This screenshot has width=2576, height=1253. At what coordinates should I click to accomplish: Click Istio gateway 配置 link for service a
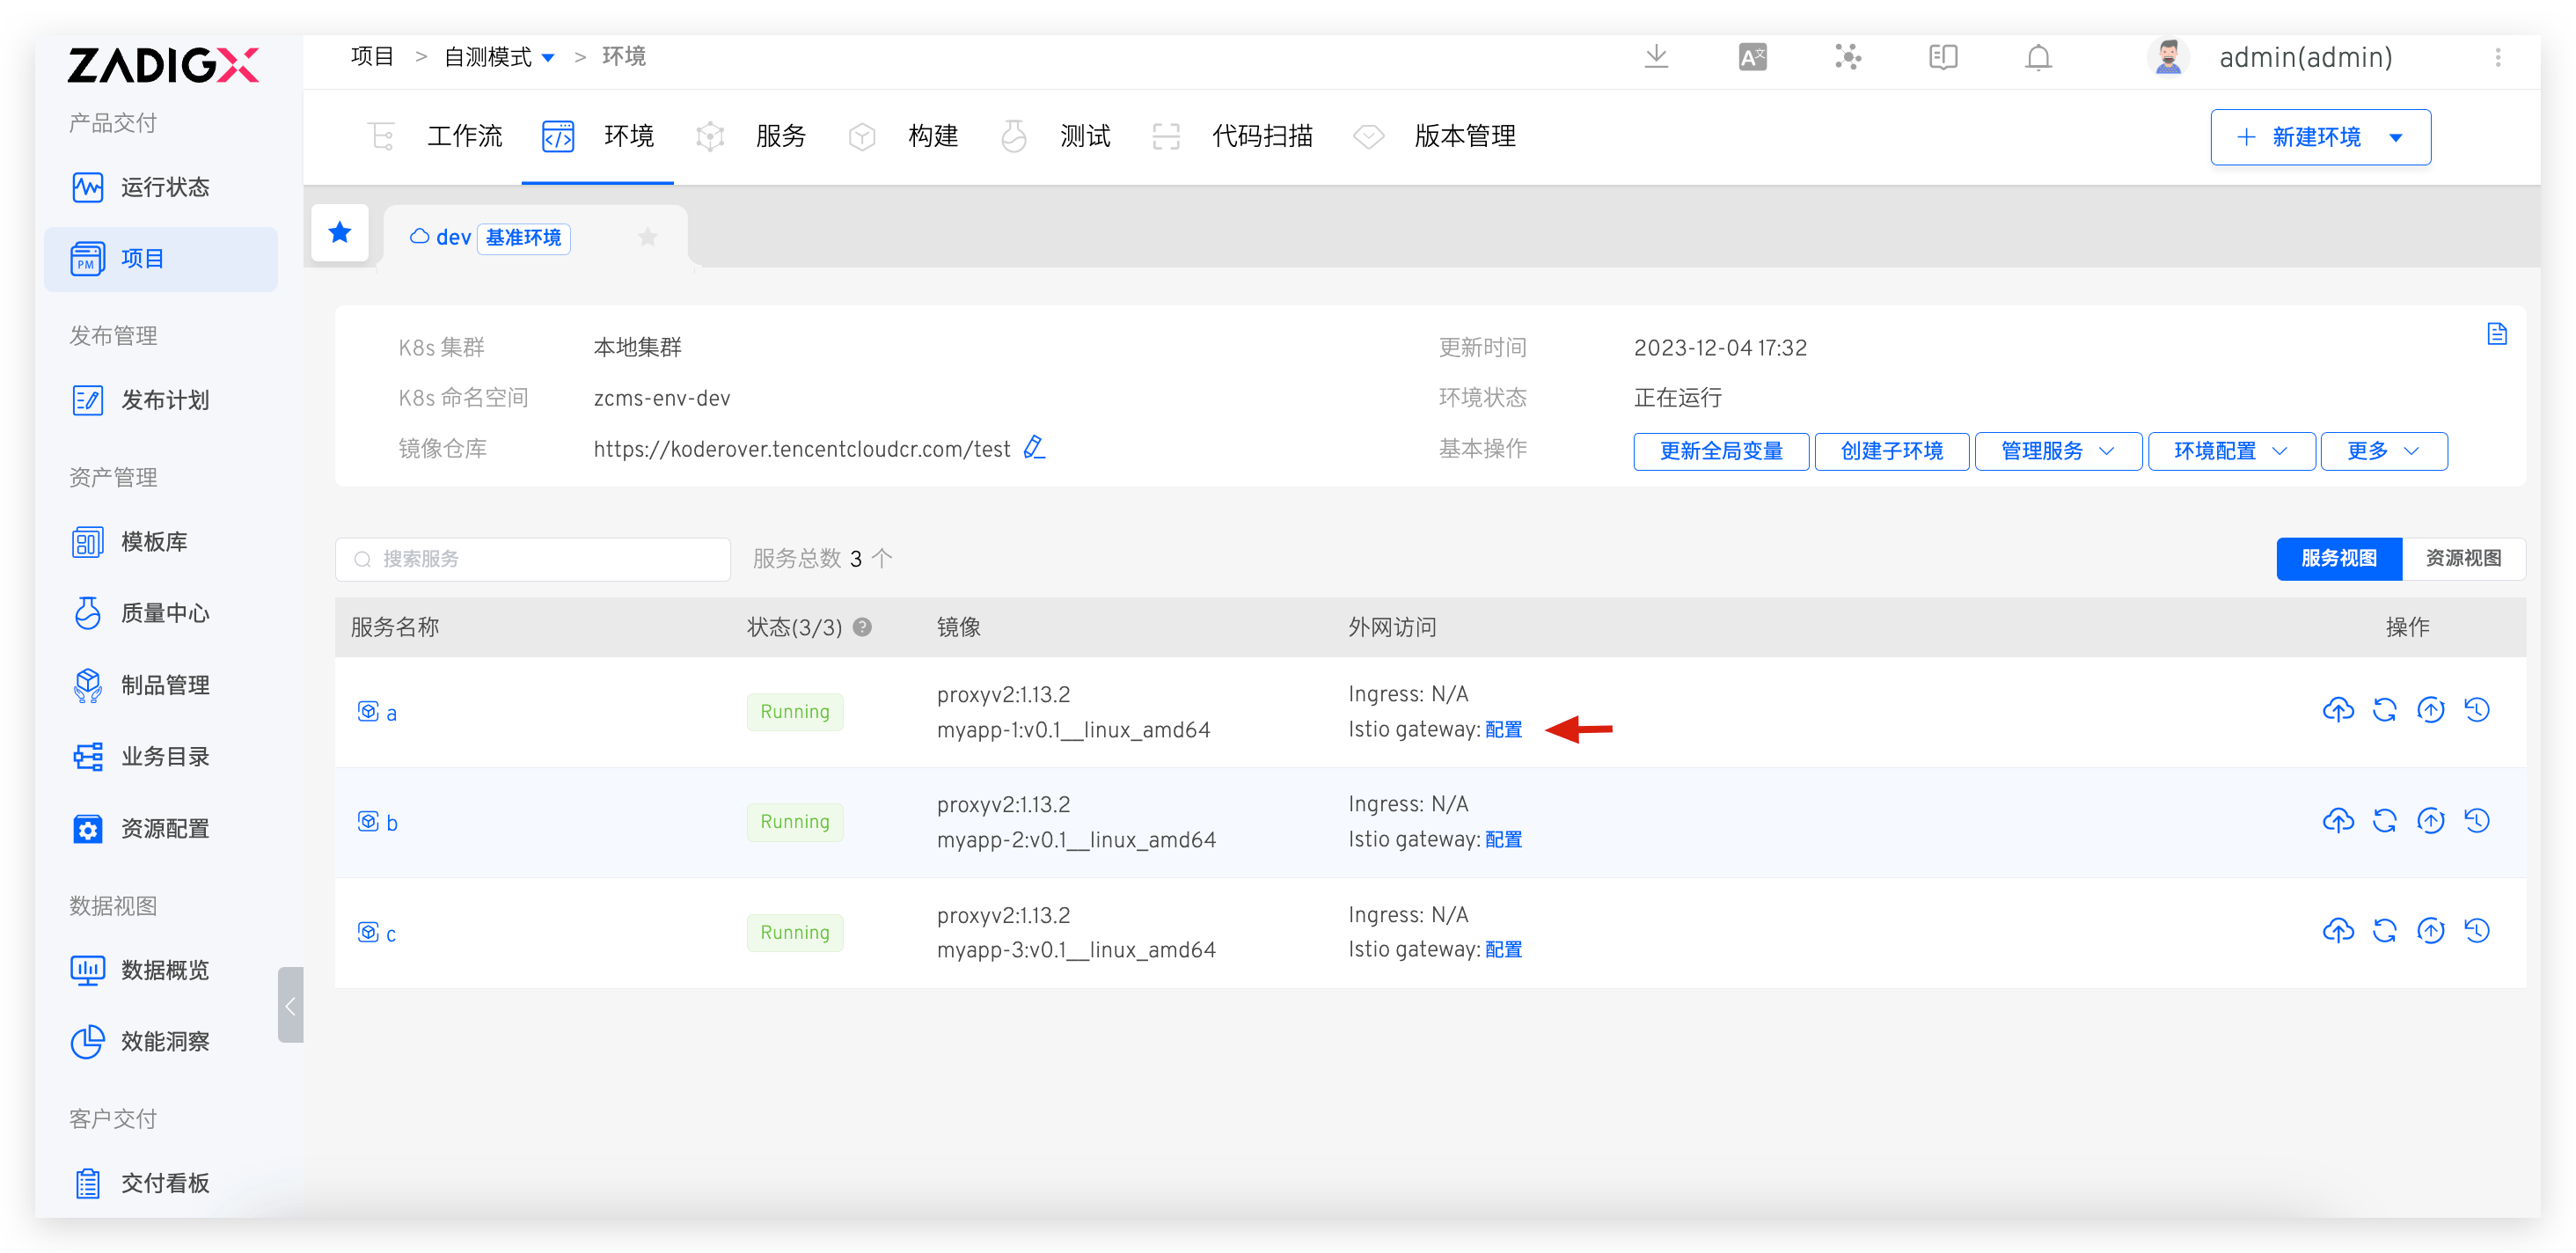[x=1503, y=729]
